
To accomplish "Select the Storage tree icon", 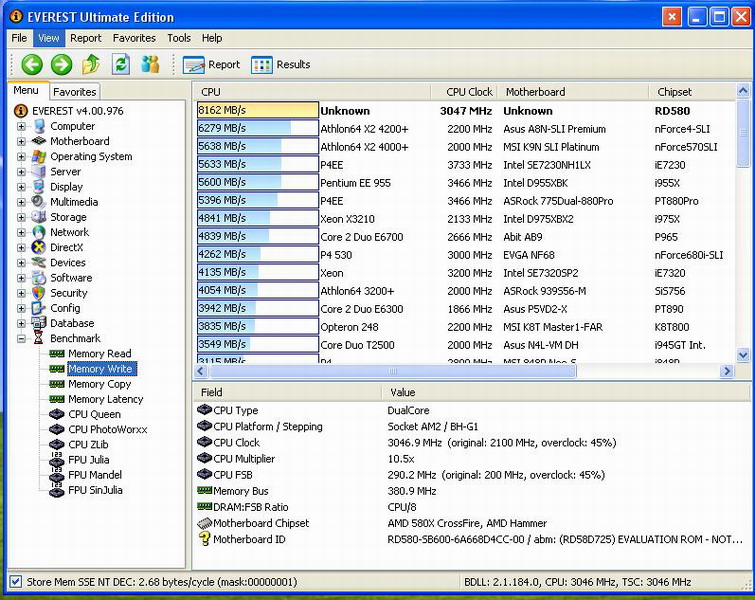I will 39,217.
